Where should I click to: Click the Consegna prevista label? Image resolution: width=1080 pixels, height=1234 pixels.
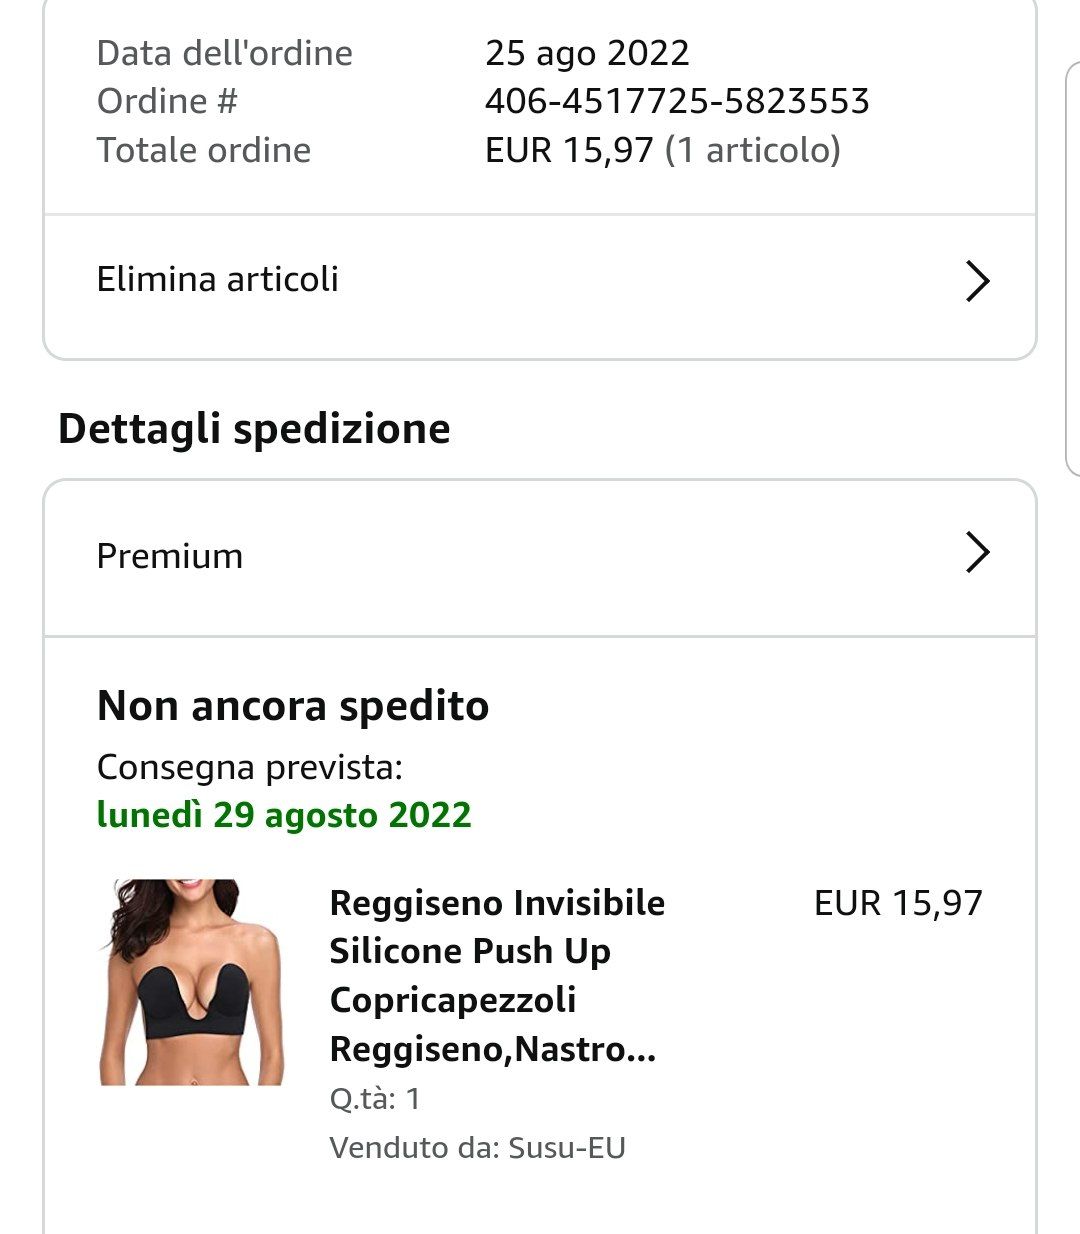coord(250,767)
